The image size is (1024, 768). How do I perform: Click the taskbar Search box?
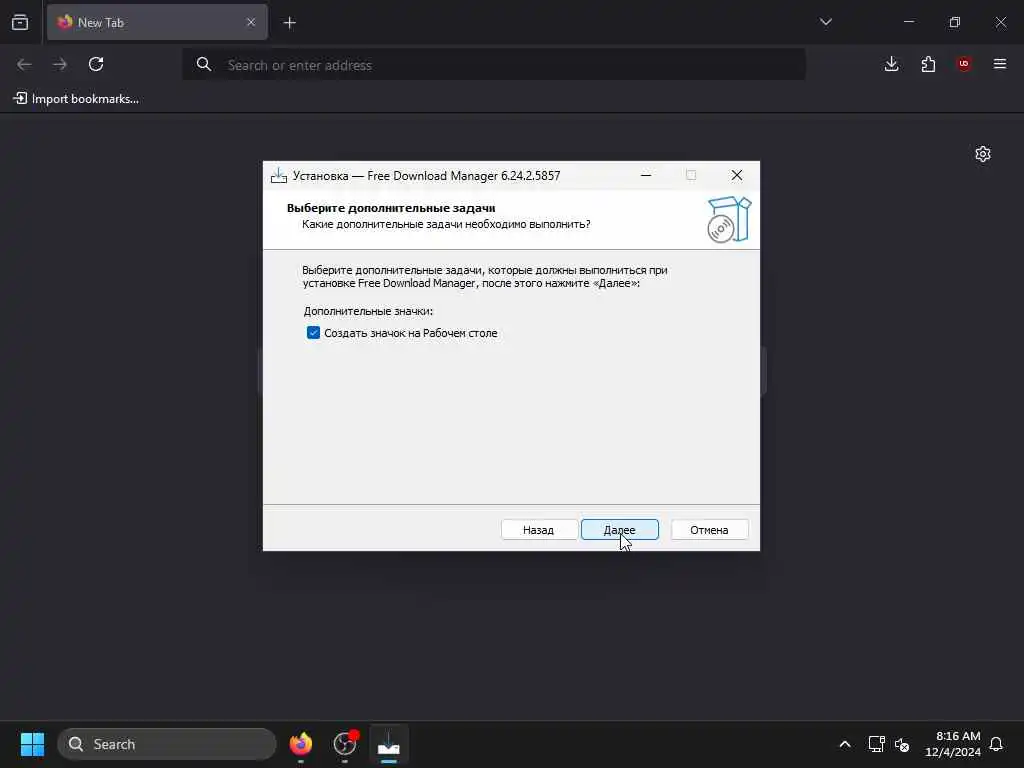[x=167, y=744]
